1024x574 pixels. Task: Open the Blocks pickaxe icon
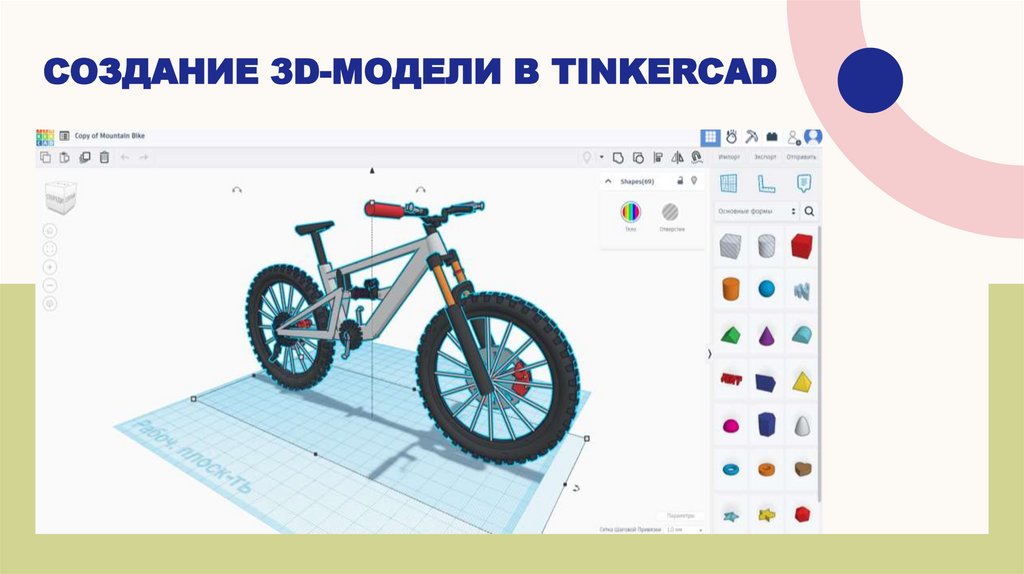[752, 137]
